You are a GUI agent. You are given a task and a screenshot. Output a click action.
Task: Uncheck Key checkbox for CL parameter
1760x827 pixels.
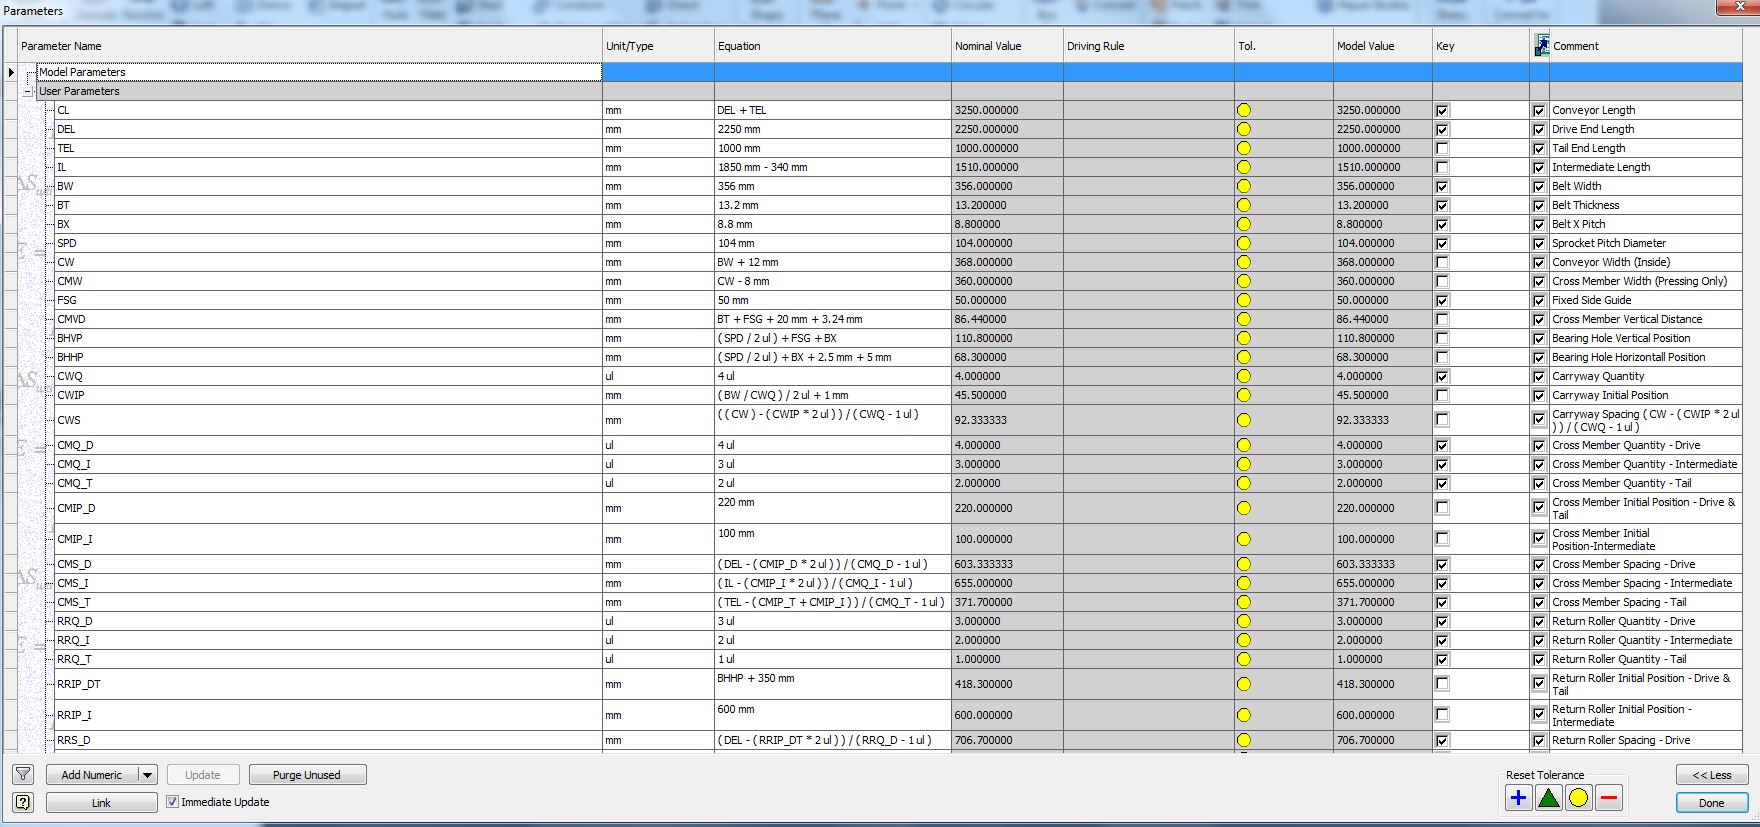1441,110
